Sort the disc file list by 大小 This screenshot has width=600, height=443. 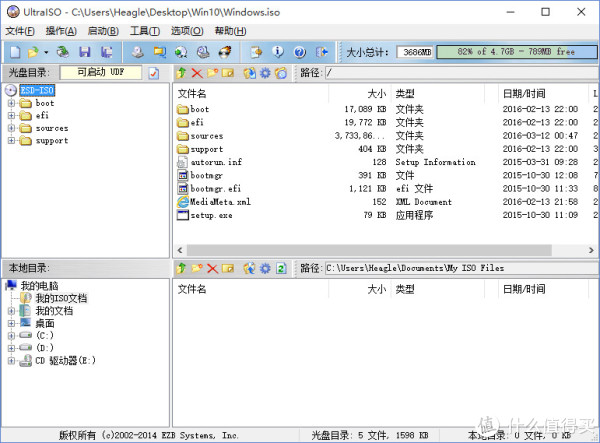pos(360,94)
